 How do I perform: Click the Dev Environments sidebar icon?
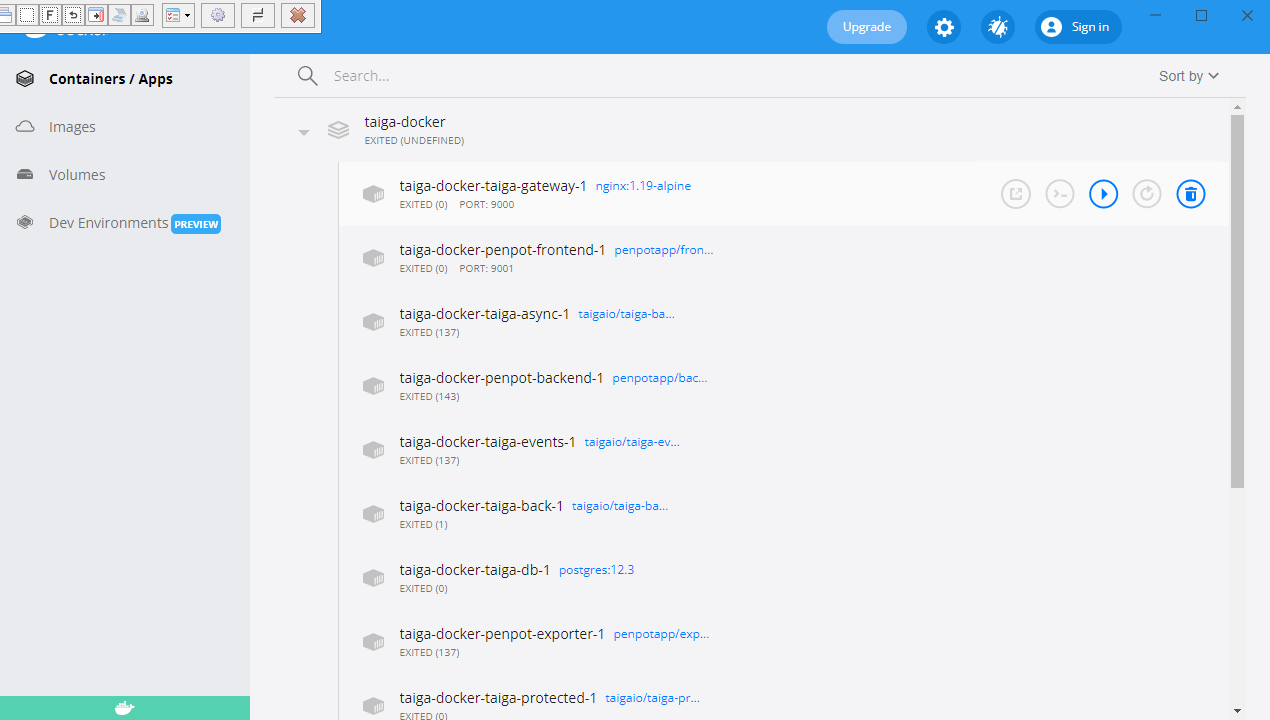tap(26, 223)
